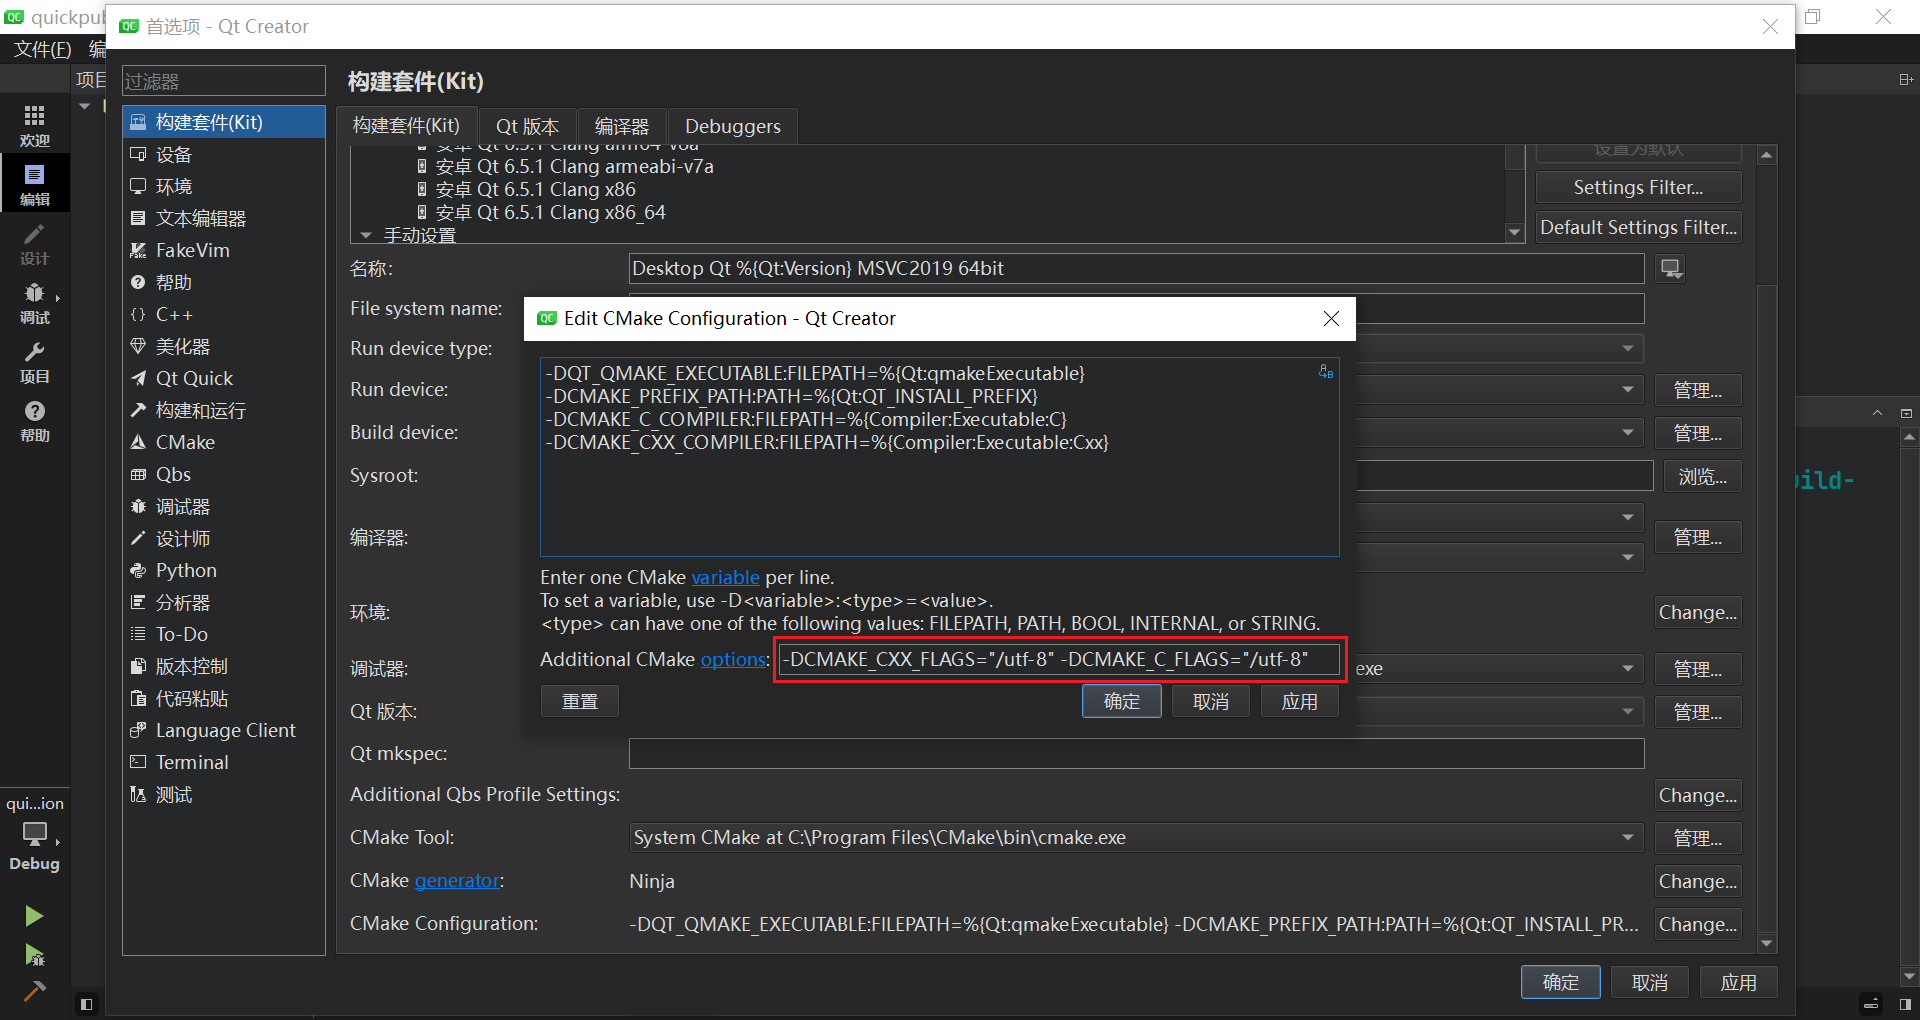The image size is (1920, 1020).
Task: Click the Sysroot 浏览... button
Action: (x=1702, y=476)
